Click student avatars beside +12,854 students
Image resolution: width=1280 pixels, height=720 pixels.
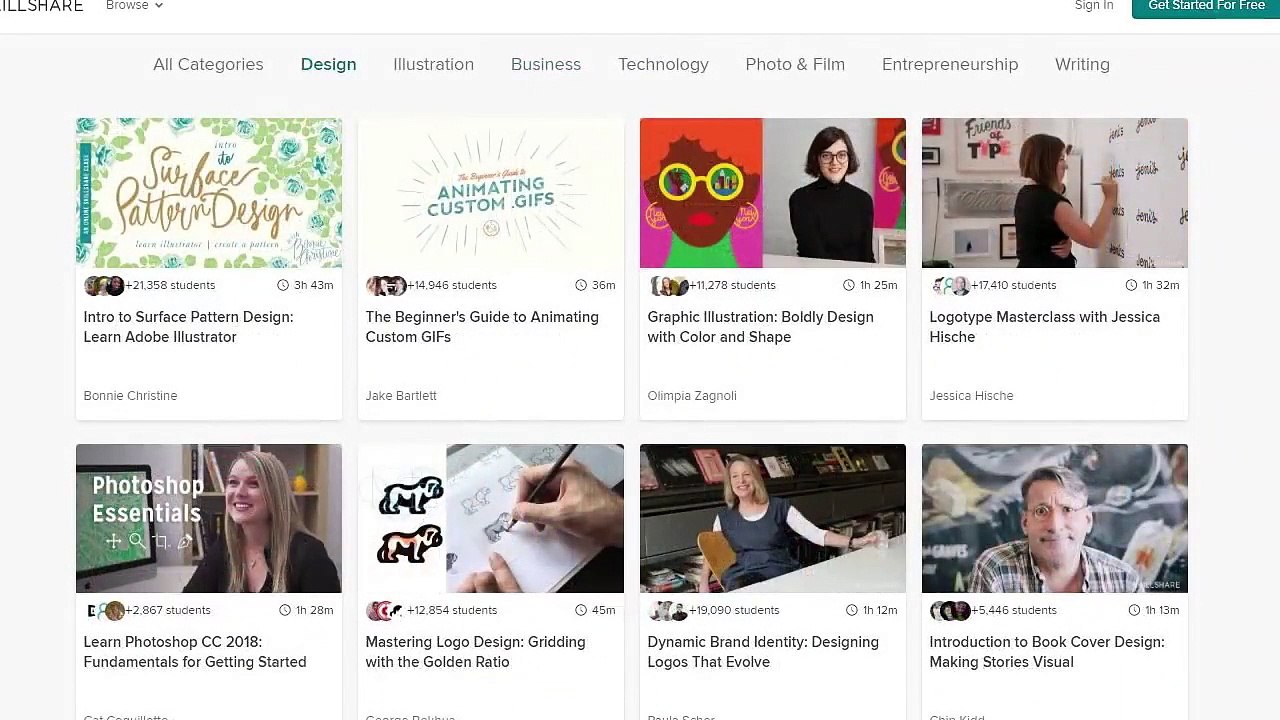pos(386,610)
